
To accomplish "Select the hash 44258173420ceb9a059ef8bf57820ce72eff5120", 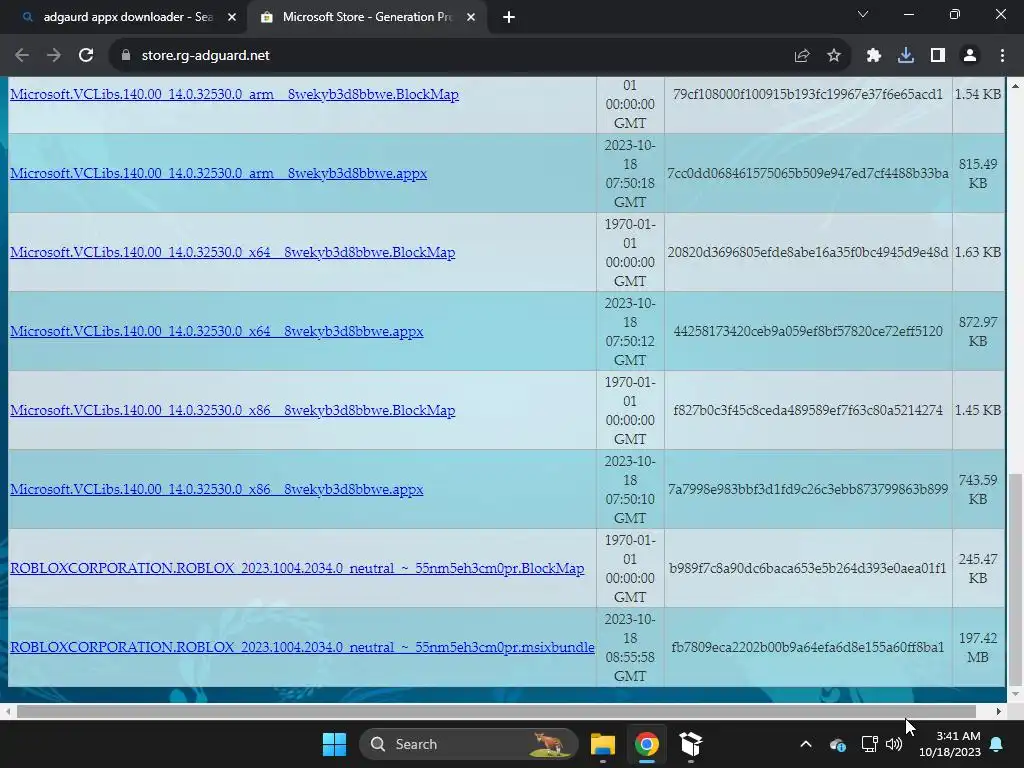I will (x=808, y=331).
